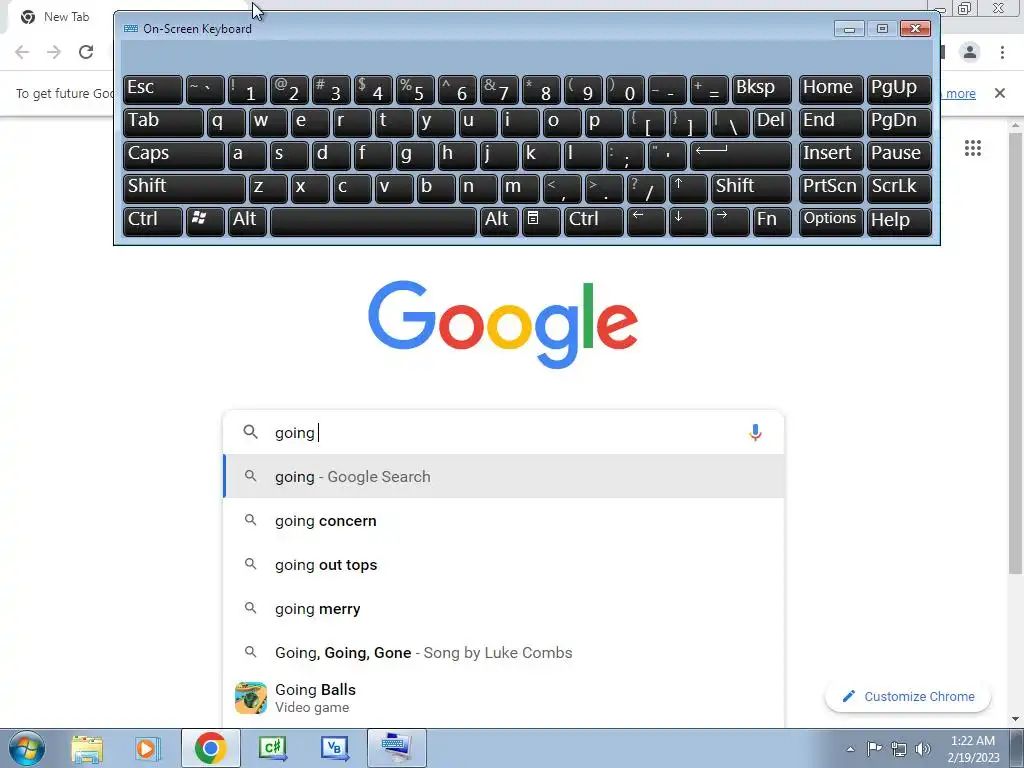Go forward with the forward arrow

54,52
